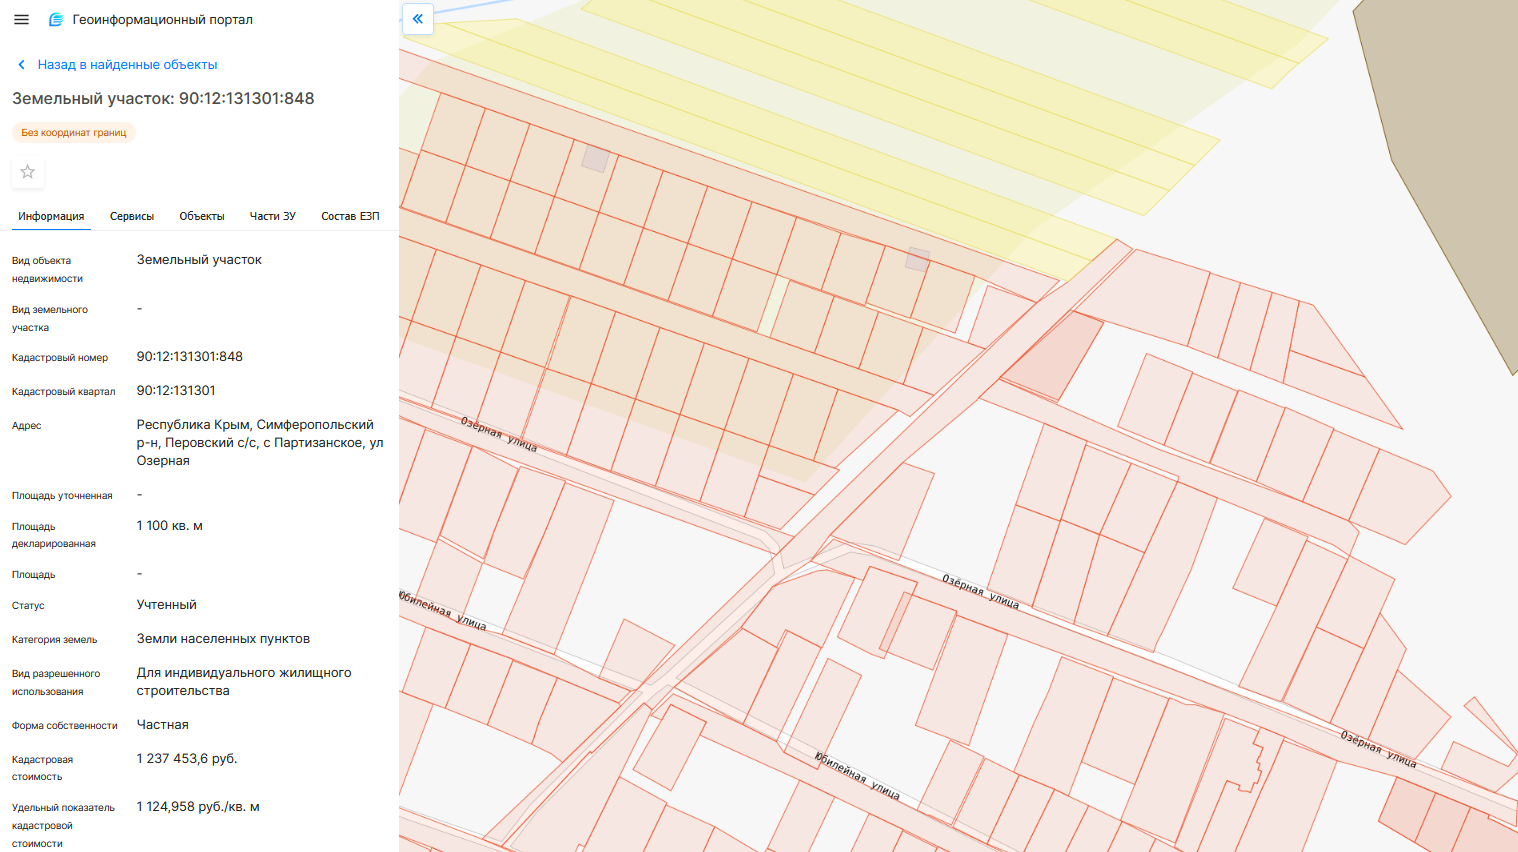The height and width of the screenshot is (852, 1518).
Task: Click the cadastral value 1 237 453,6 руб.
Action: 187,759
